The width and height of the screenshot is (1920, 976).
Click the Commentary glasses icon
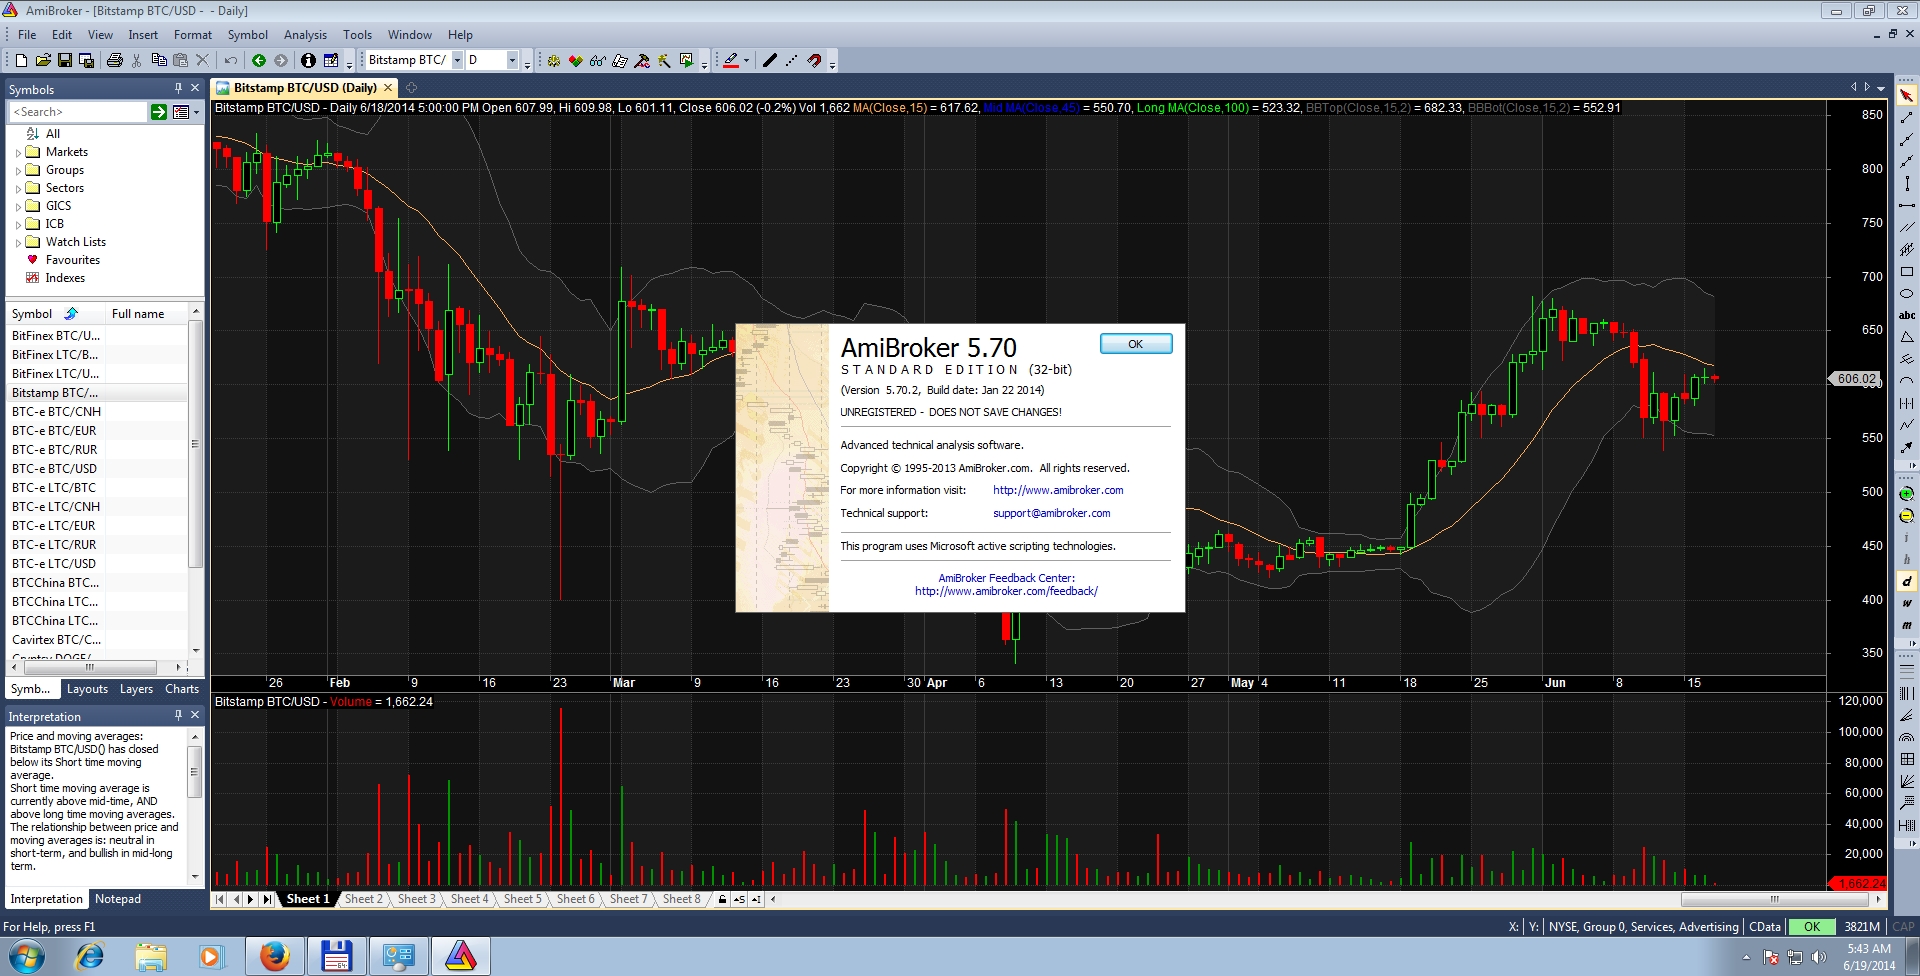(x=598, y=60)
